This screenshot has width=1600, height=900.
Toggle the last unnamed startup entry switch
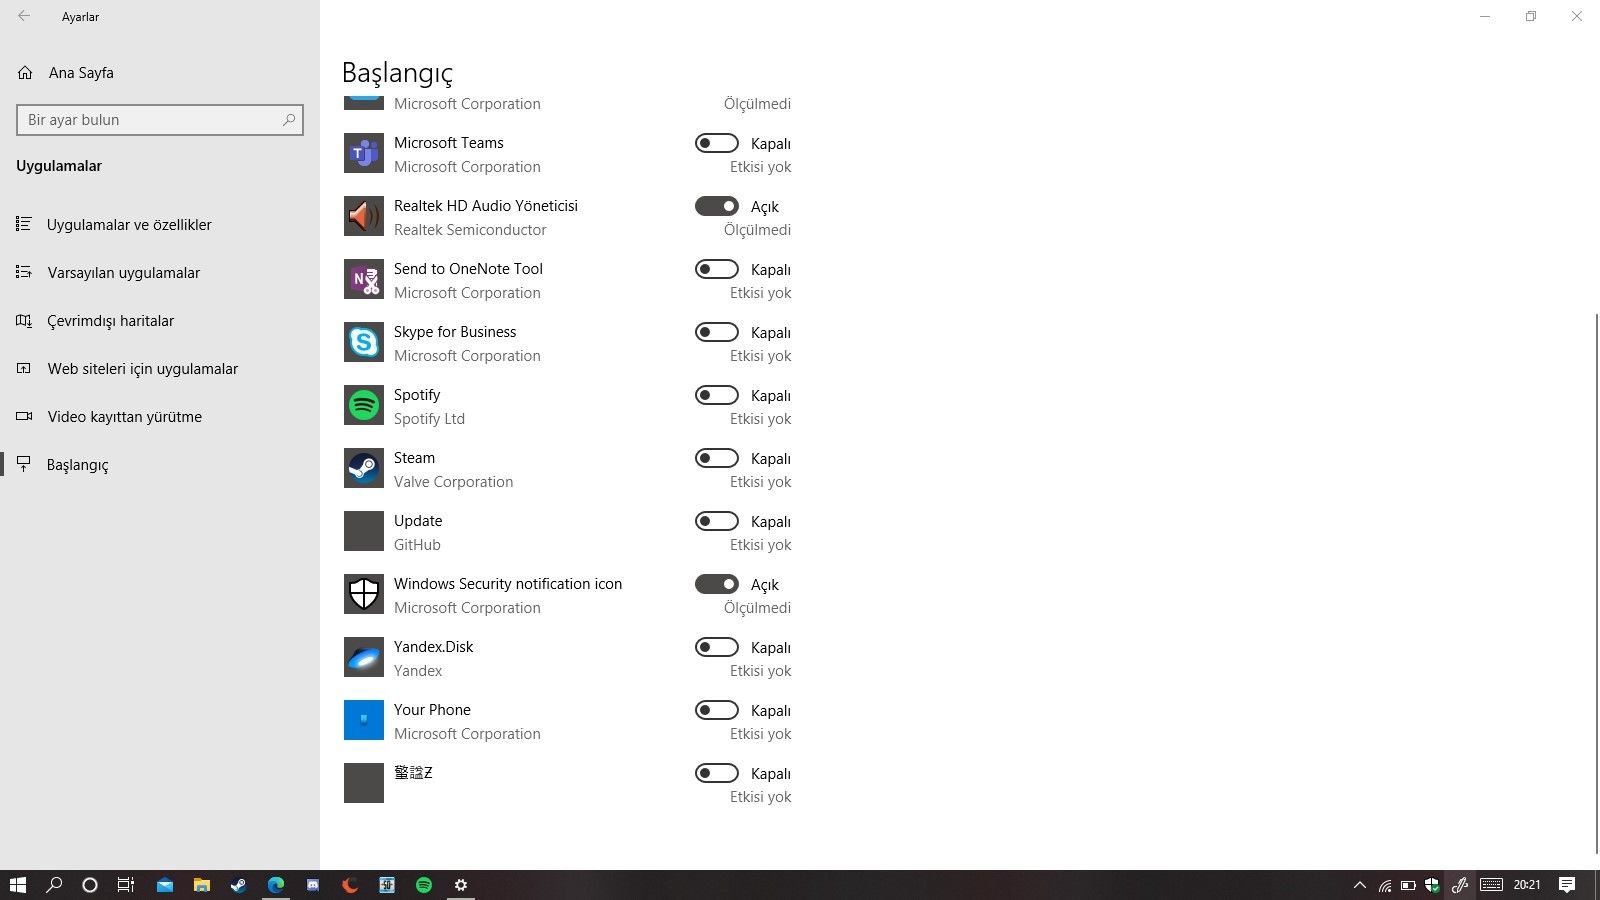(717, 773)
